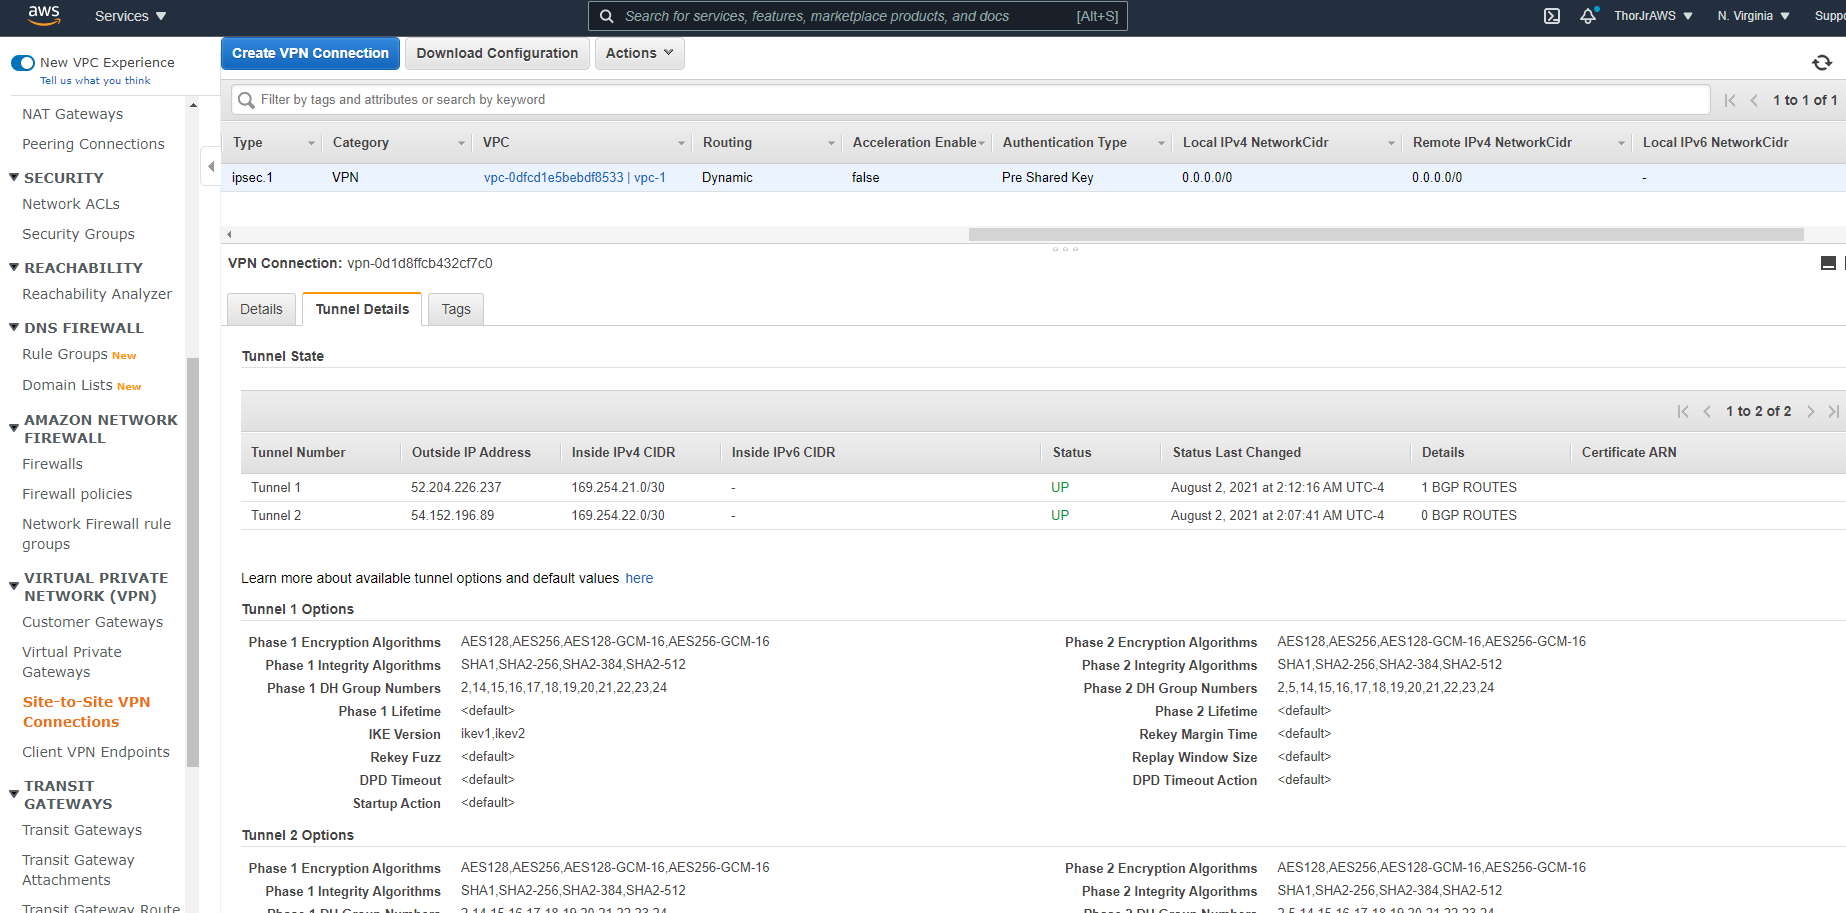1846x913 pixels.
Task: Click outside IP 52.204.226.237
Action: pyautogui.click(x=456, y=487)
